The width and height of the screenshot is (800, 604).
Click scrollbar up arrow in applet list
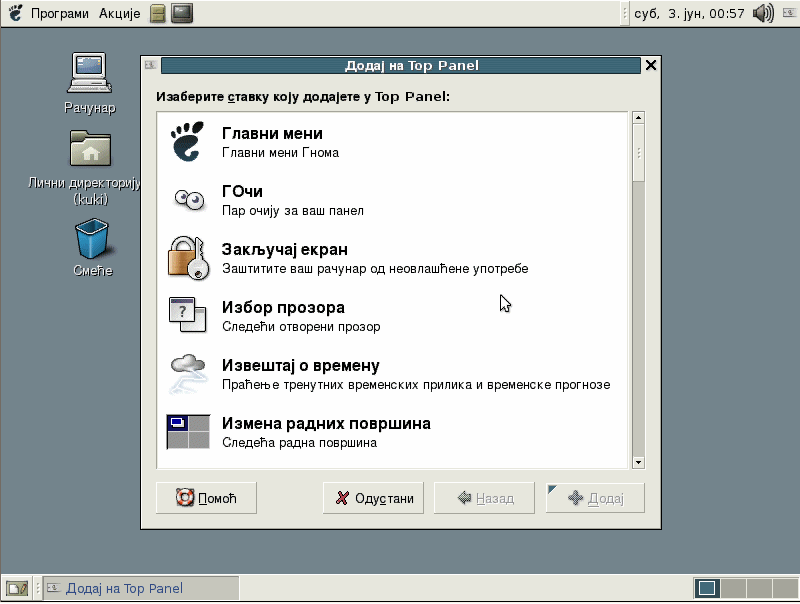pos(638,118)
